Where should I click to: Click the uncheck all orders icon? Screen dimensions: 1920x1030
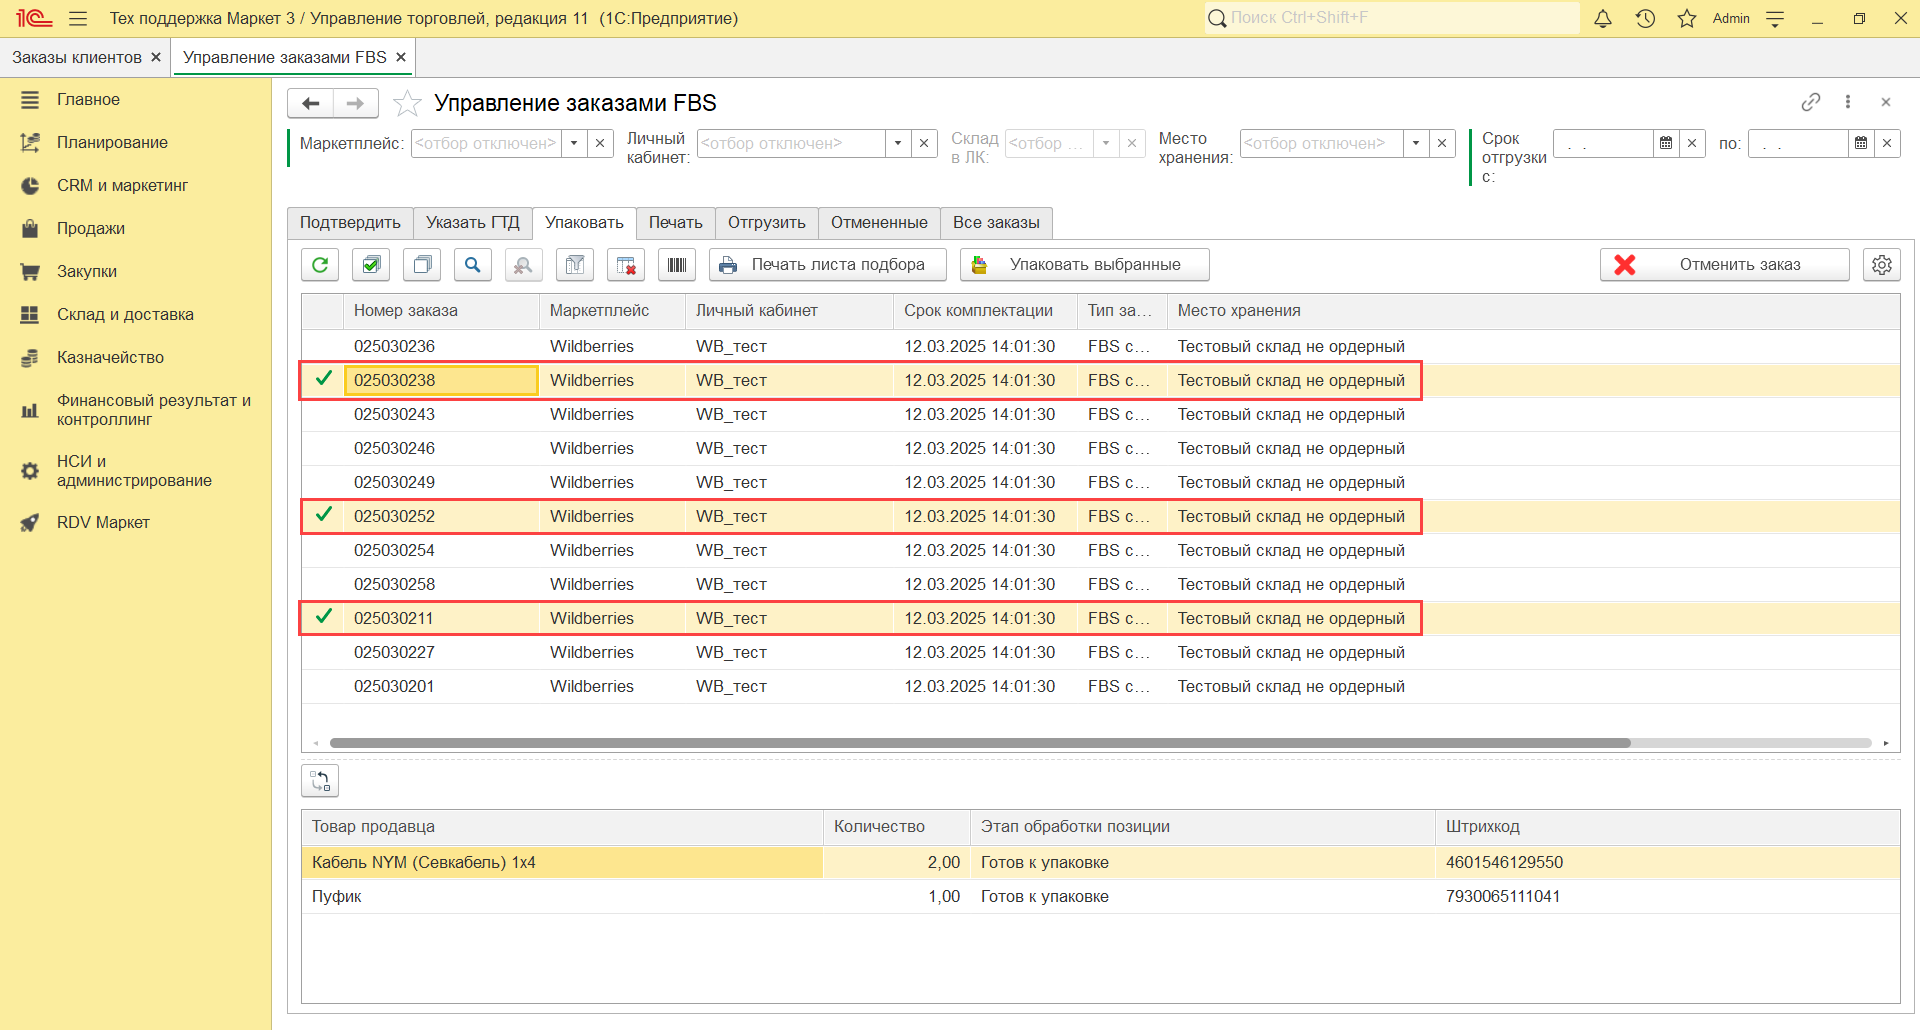(422, 265)
